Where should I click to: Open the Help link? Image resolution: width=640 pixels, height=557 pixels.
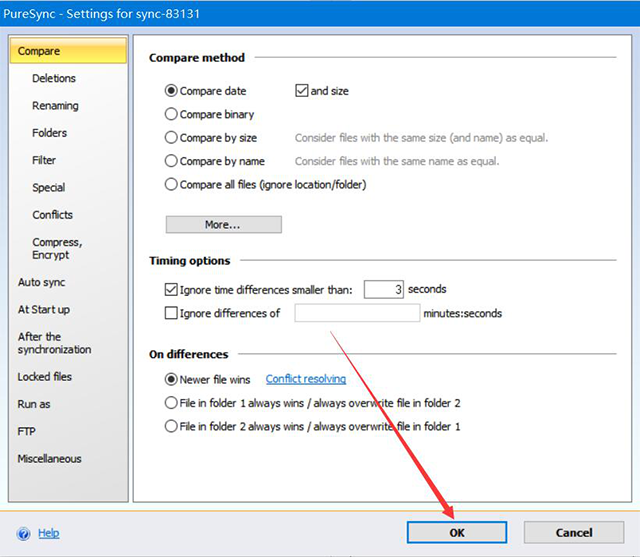point(49,533)
